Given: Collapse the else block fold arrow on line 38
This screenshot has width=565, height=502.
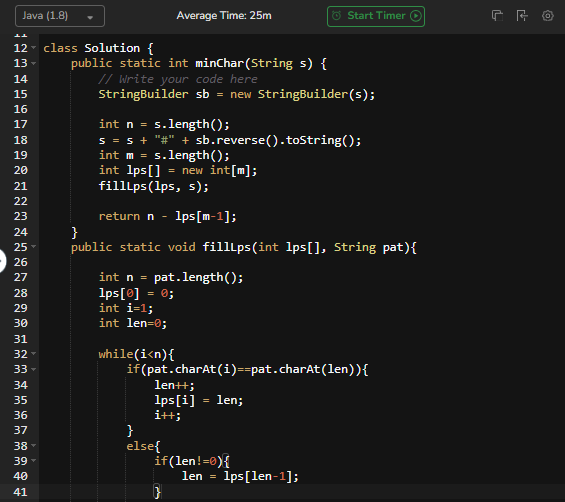Looking at the screenshot, I should [34, 446].
